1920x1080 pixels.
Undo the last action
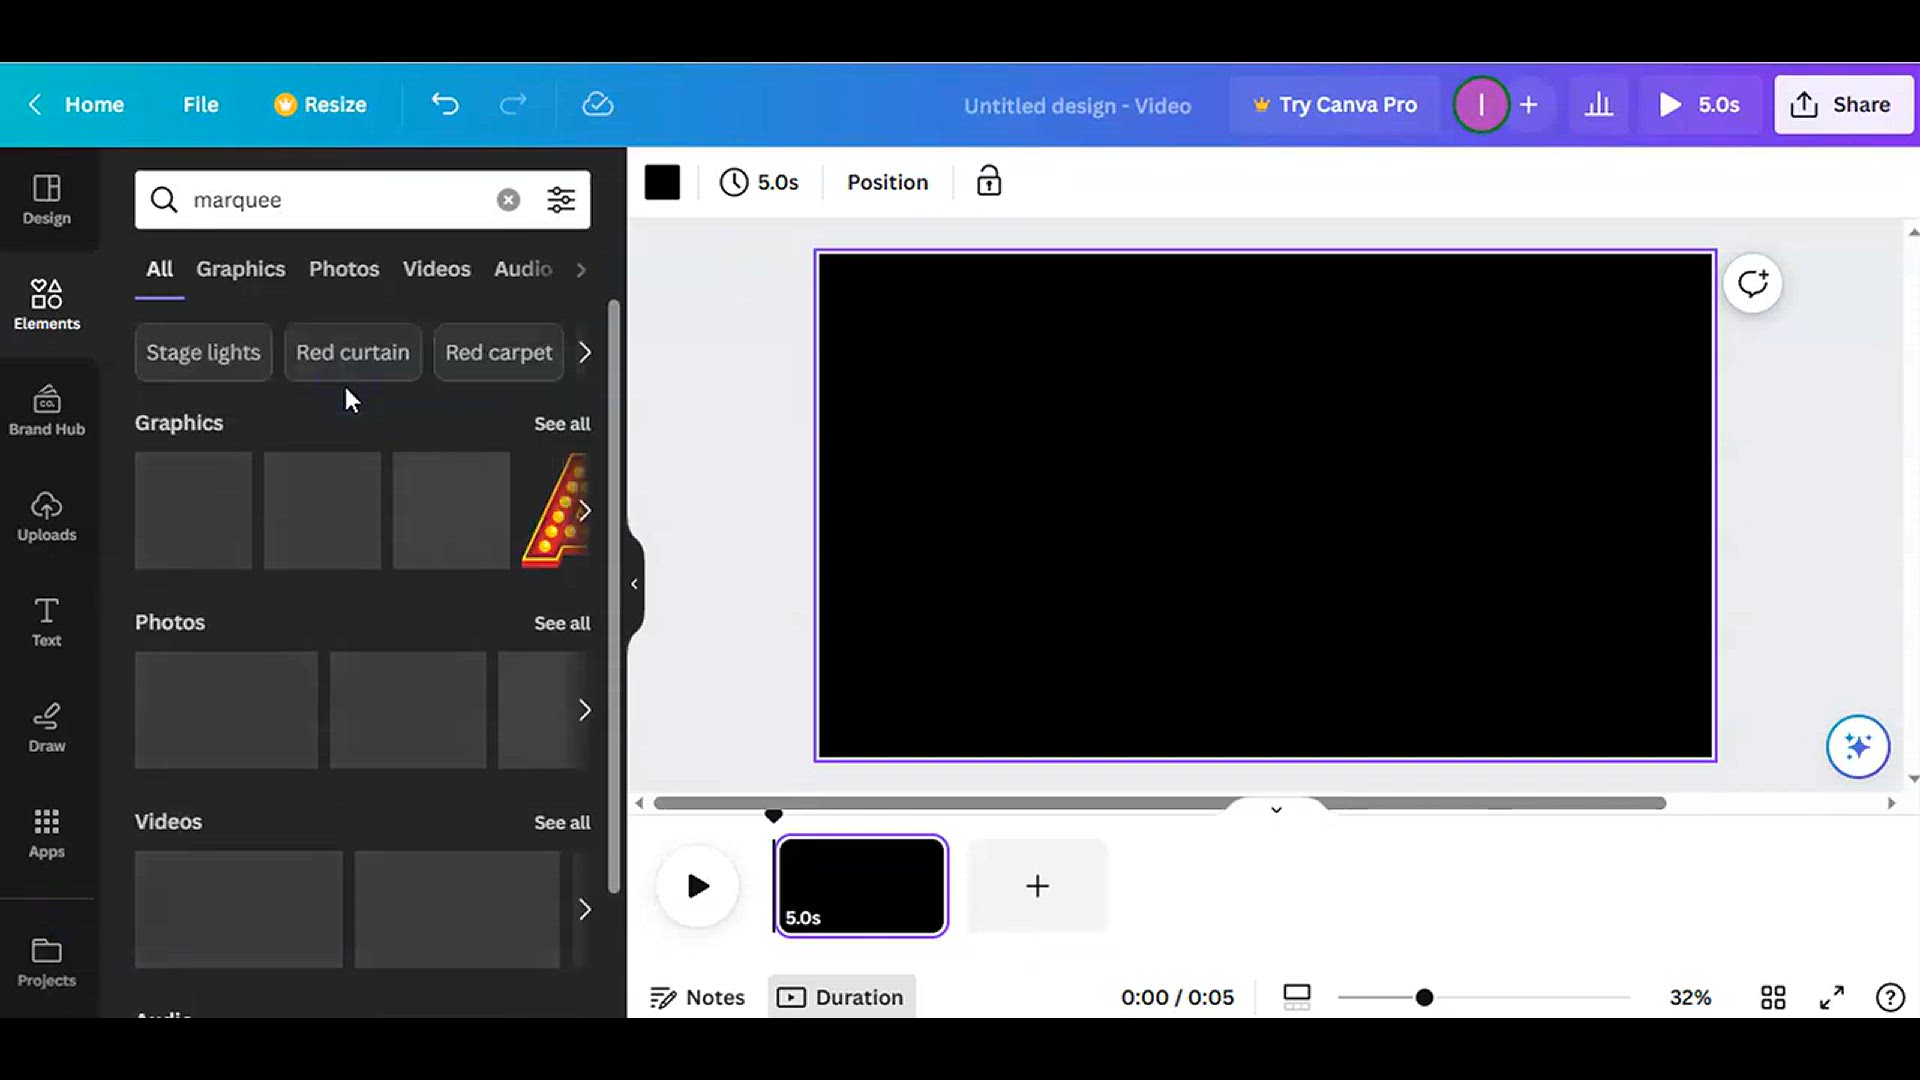[x=445, y=104]
